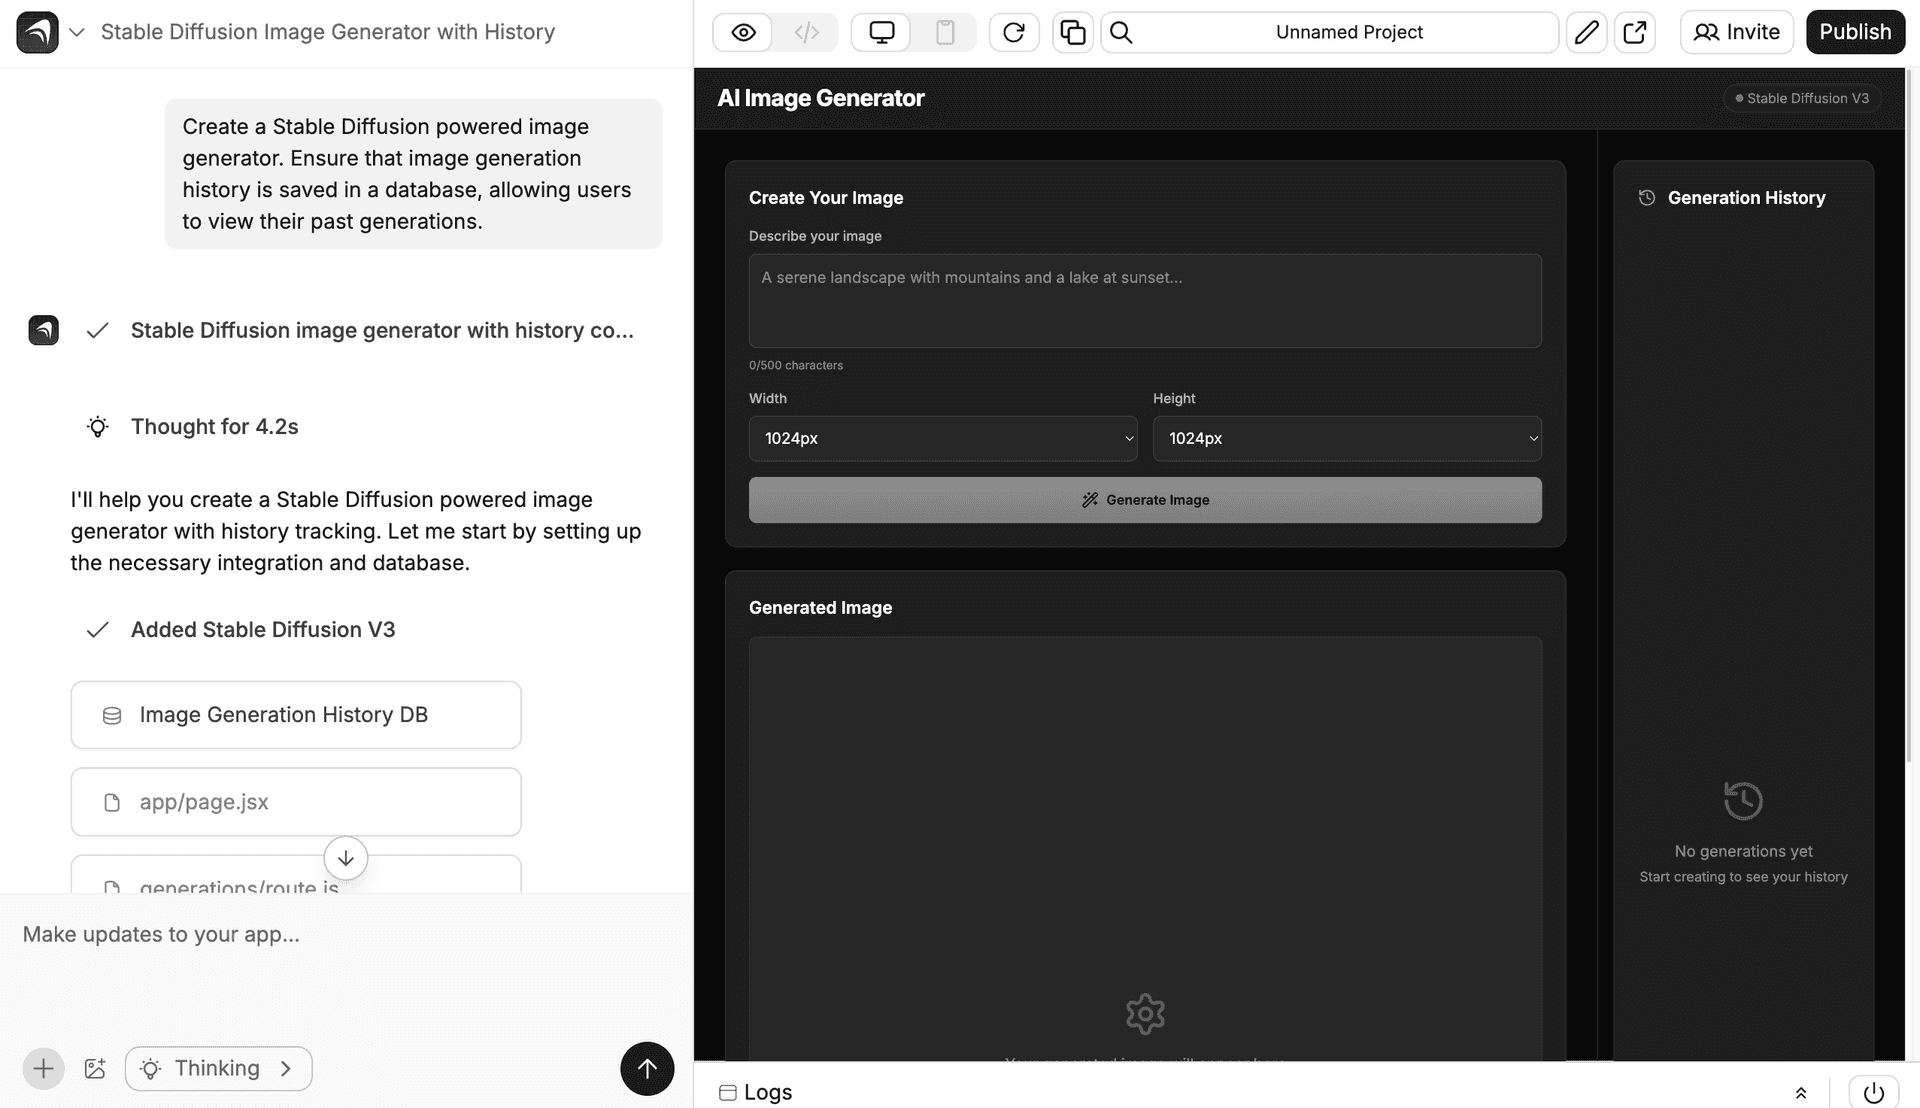
Task: Collapse the Logs panel chevron
Action: [1802, 1092]
